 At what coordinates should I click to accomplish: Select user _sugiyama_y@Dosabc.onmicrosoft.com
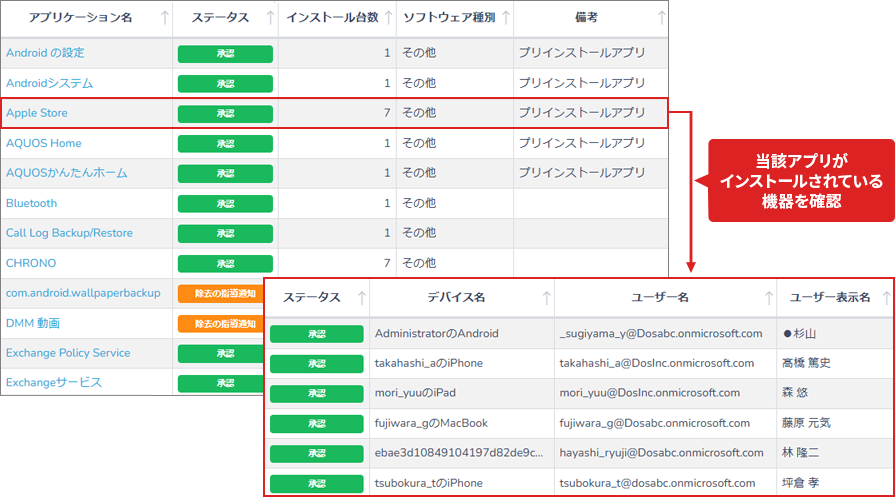tap(660, 333)
